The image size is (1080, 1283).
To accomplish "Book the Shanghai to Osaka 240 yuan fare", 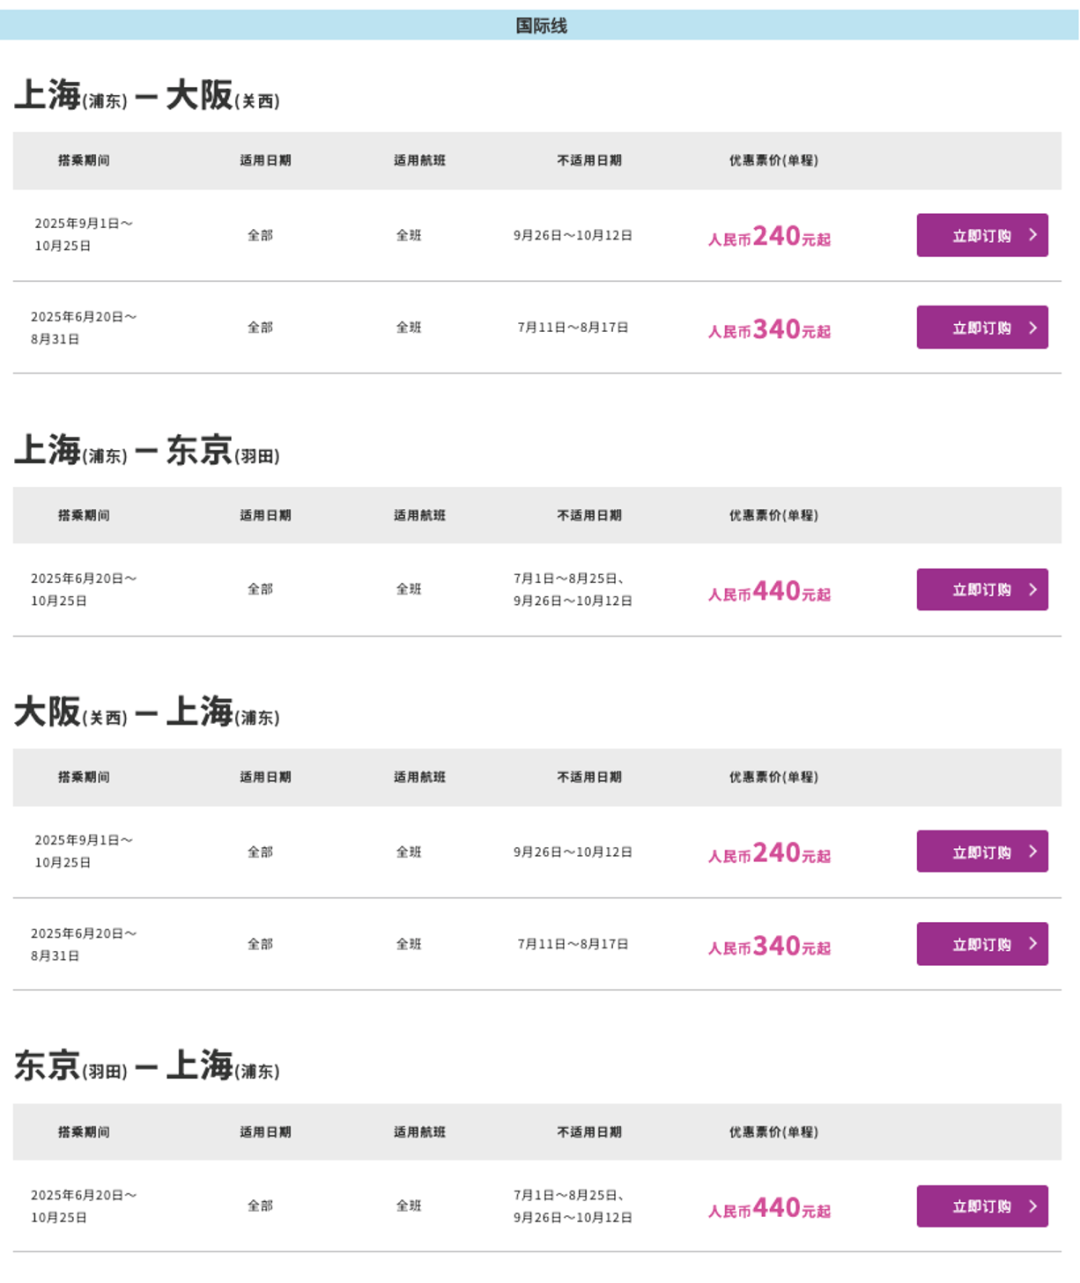I will (x=981, y=236).
